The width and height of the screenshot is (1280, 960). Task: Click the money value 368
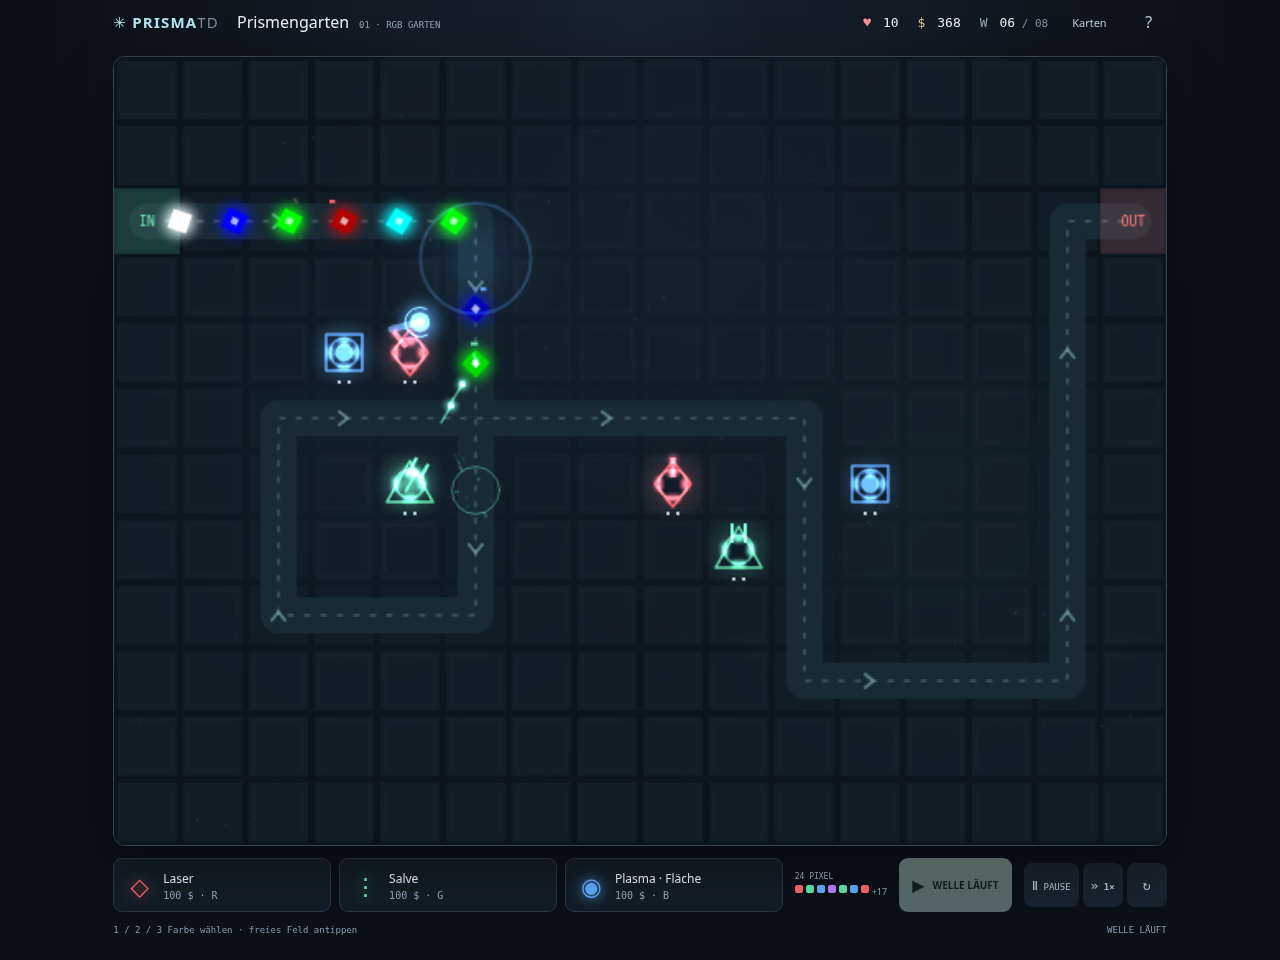[949, 23]
